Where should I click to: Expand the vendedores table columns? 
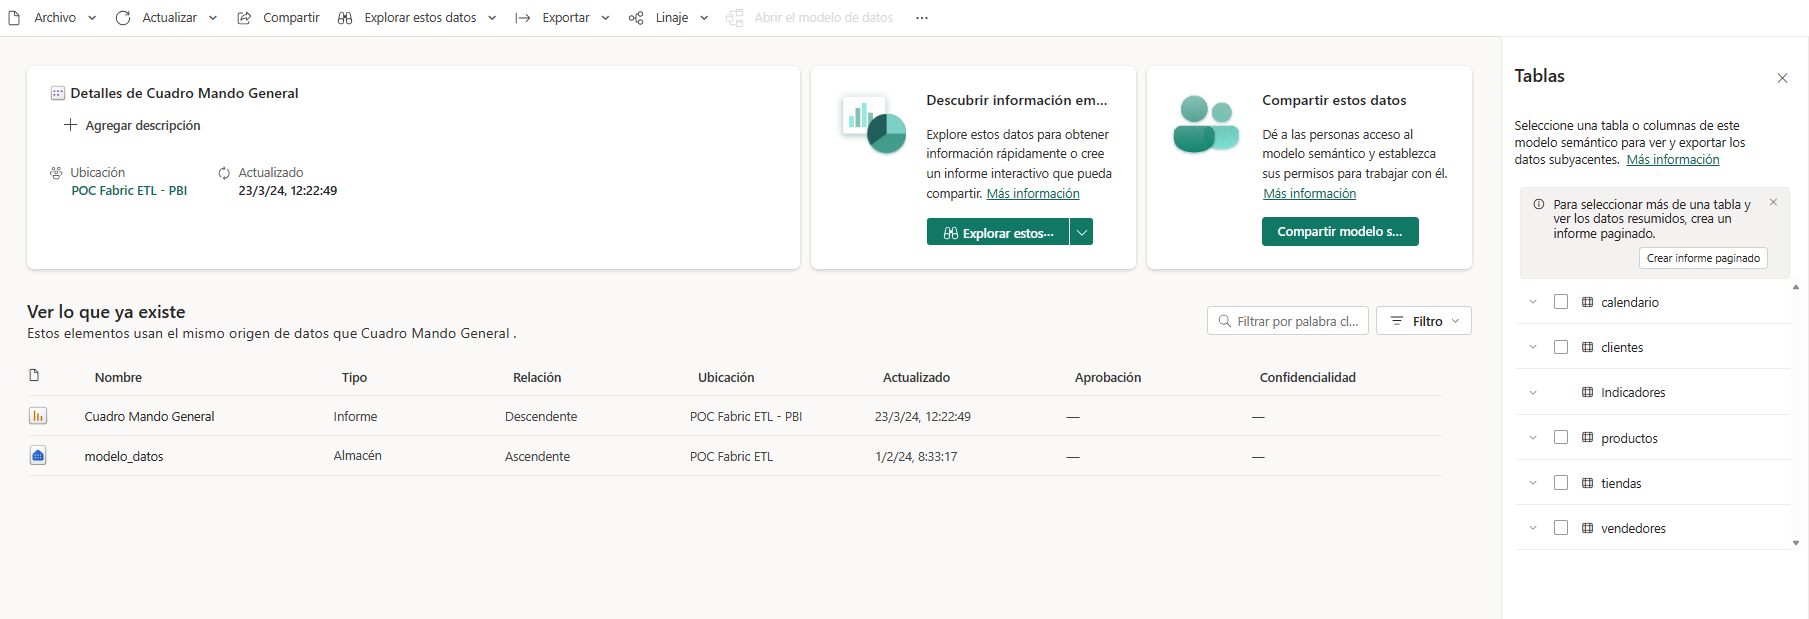tap(1533, 528)
